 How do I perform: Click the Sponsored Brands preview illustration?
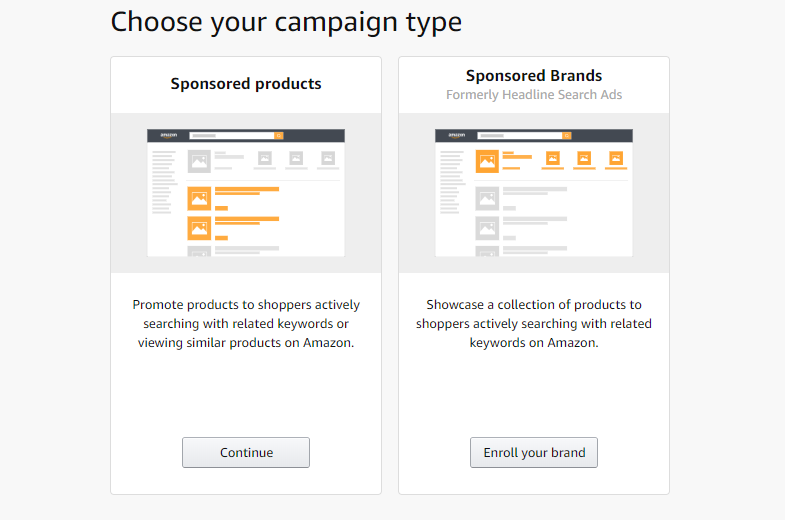point(534,193)
